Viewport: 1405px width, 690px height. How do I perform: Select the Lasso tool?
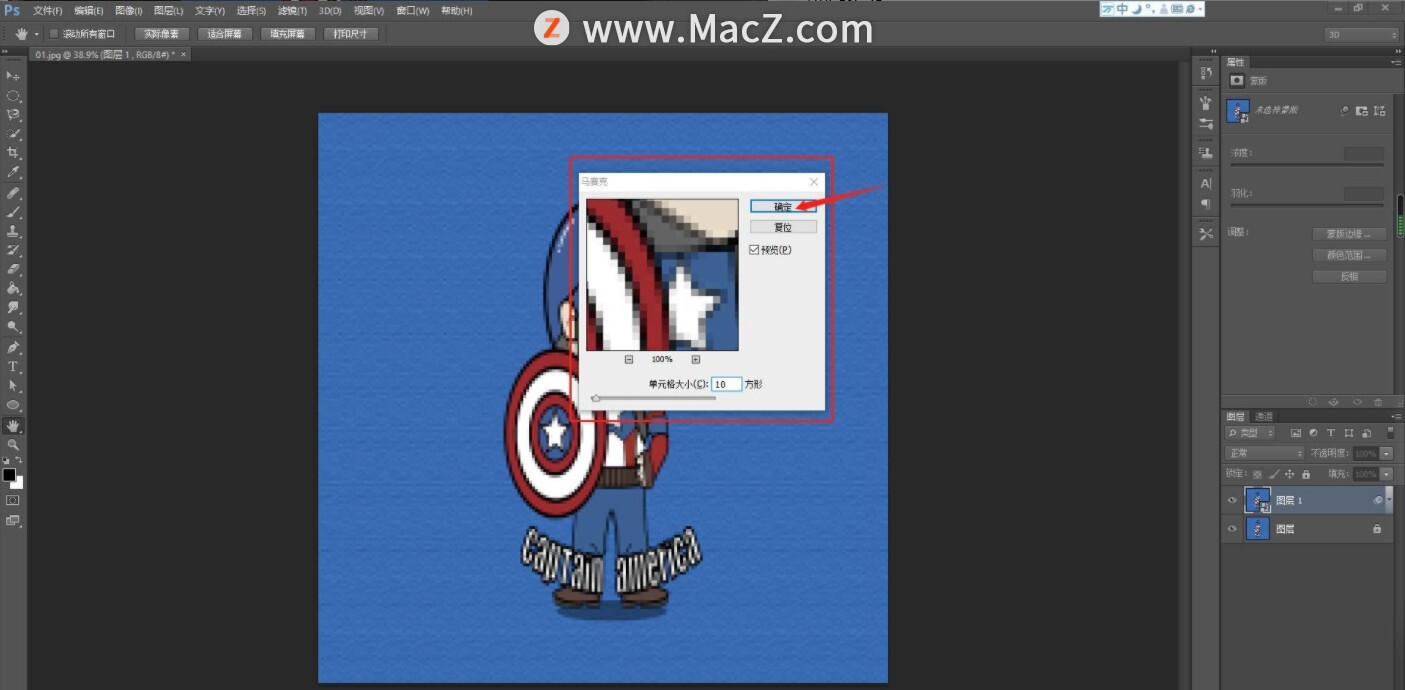[13, 115]
